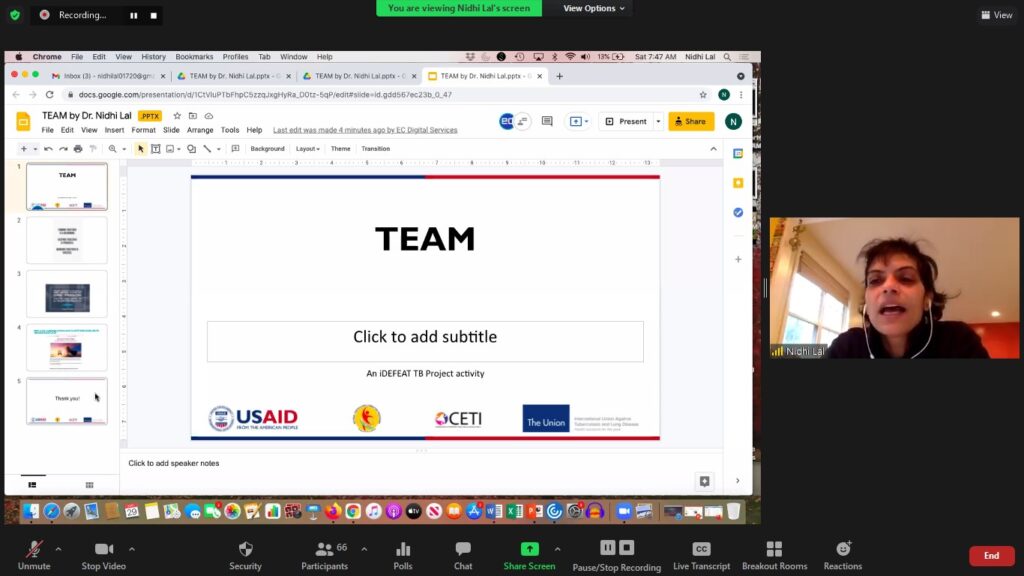Toggle Live Transcript captions
The width and height of the screenshot is (1024, 576).
click(701, 550)
